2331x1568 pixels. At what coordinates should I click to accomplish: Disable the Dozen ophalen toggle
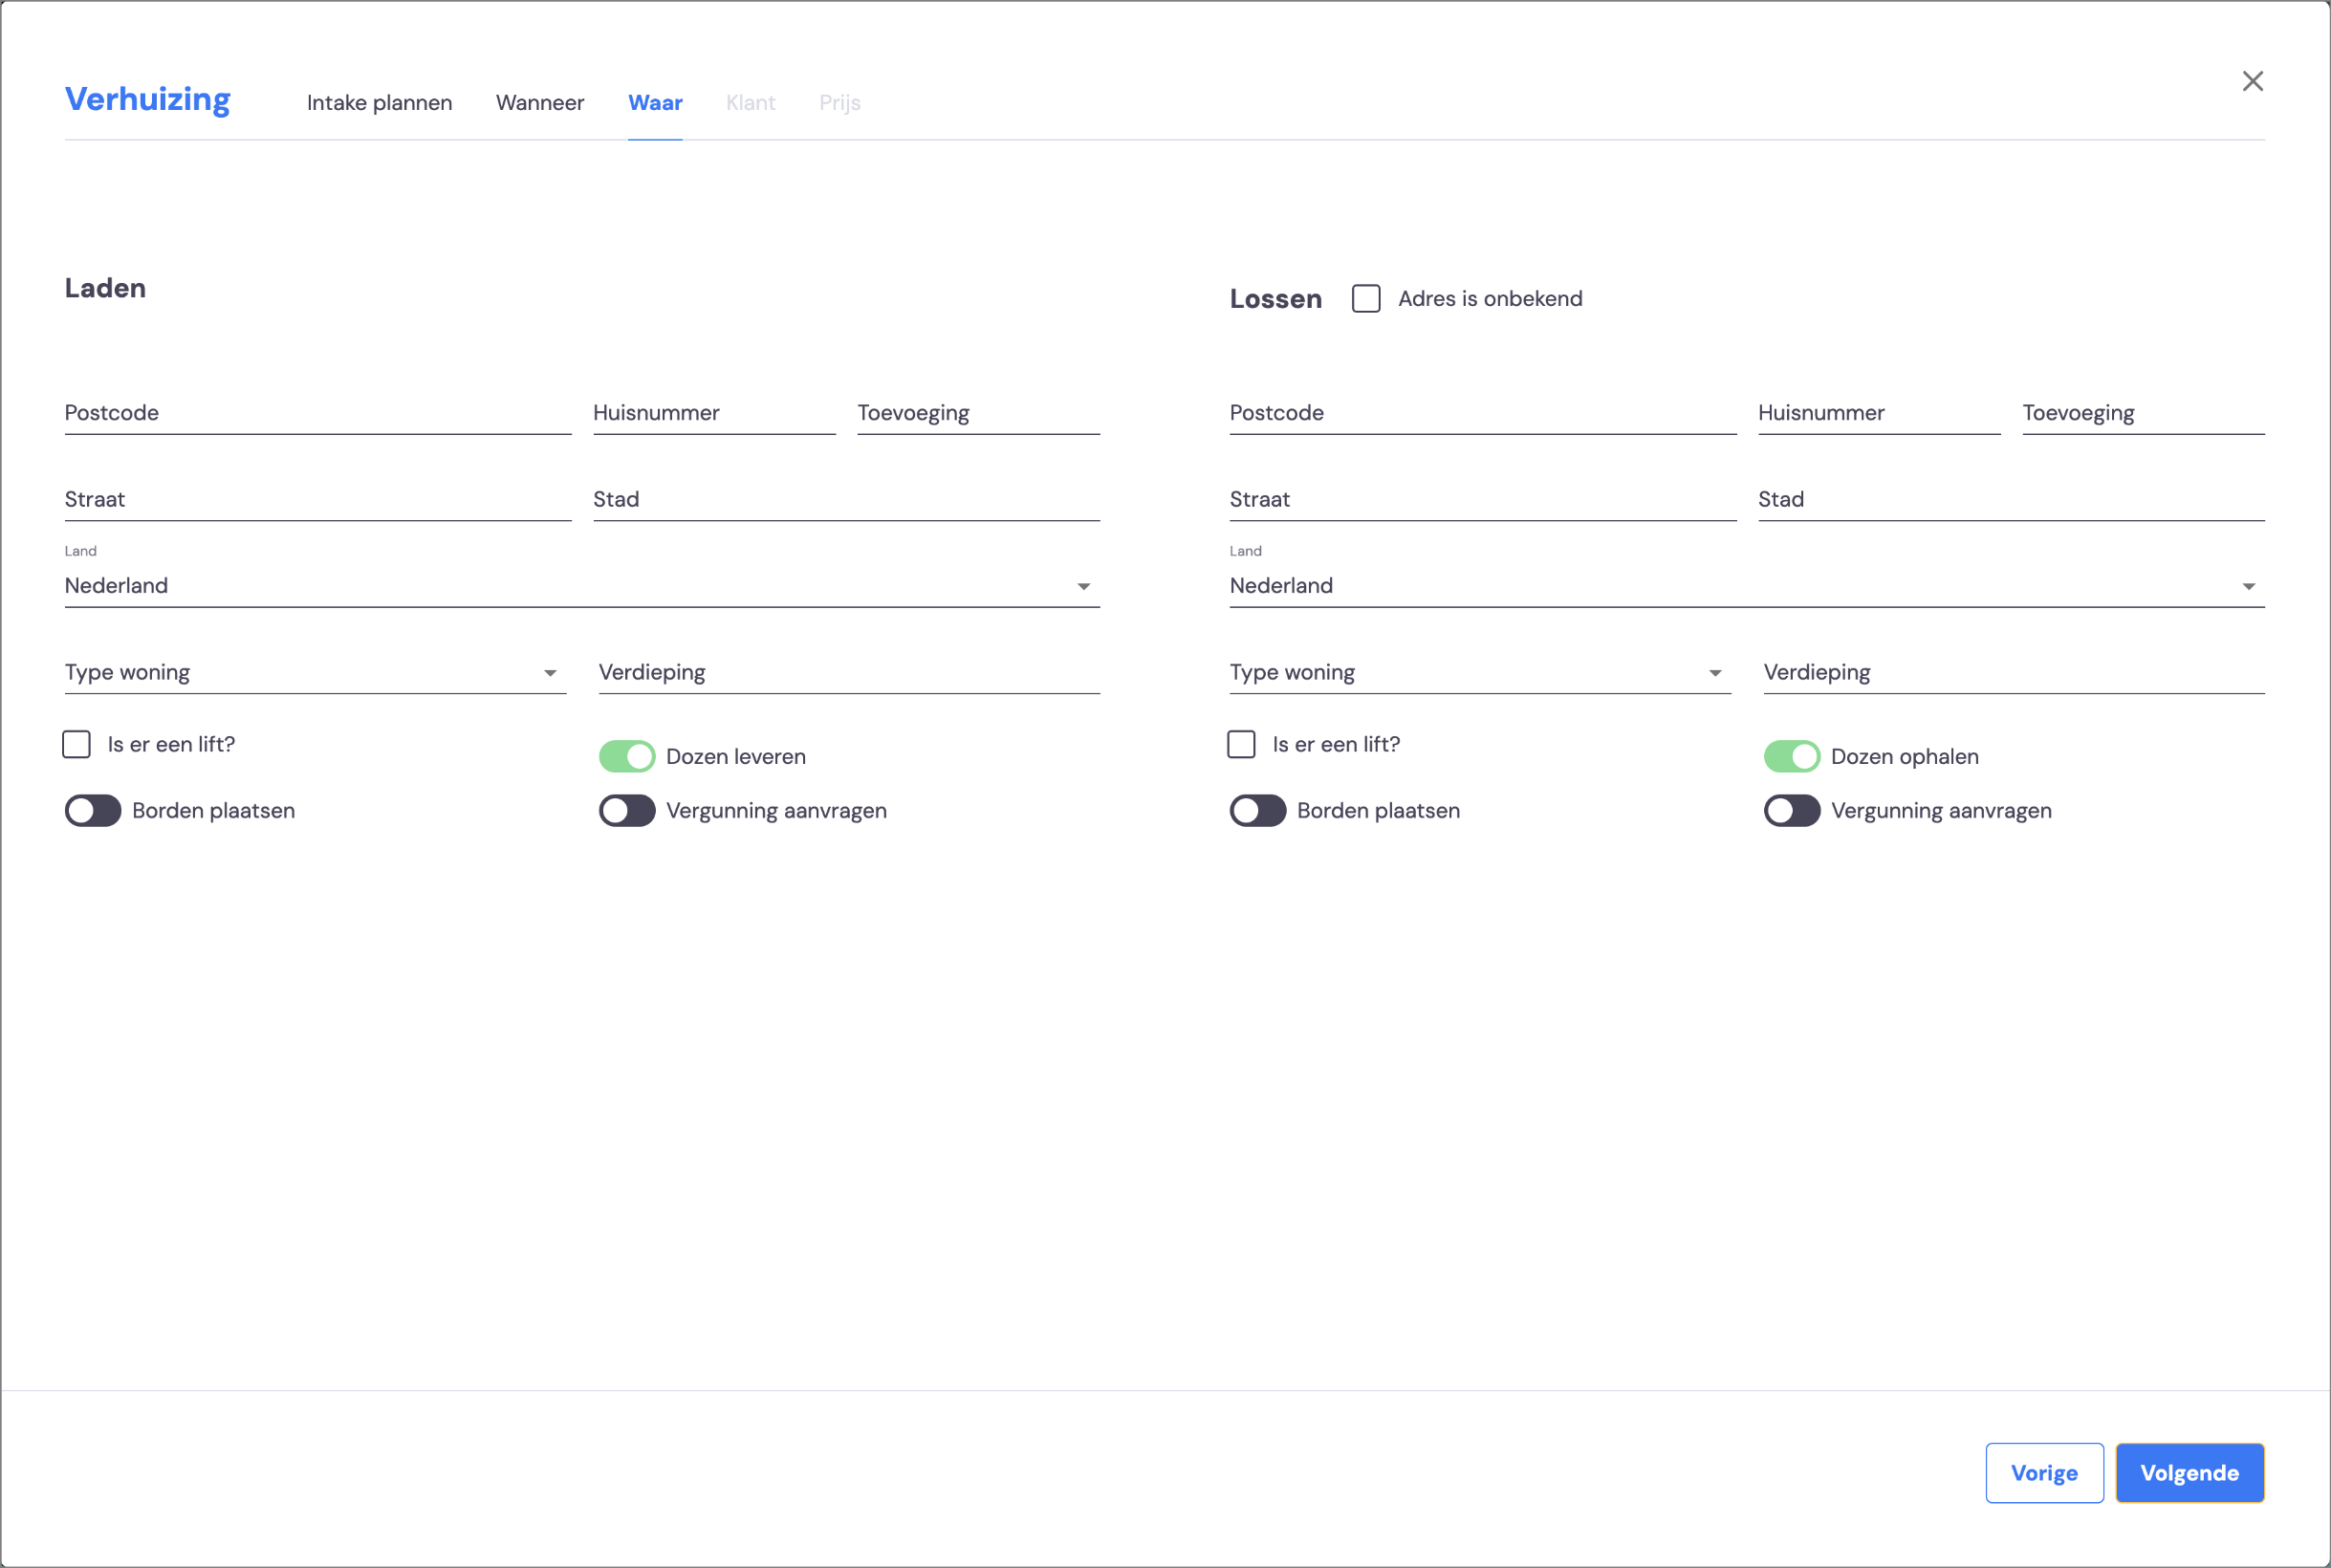click(1791, 756)
